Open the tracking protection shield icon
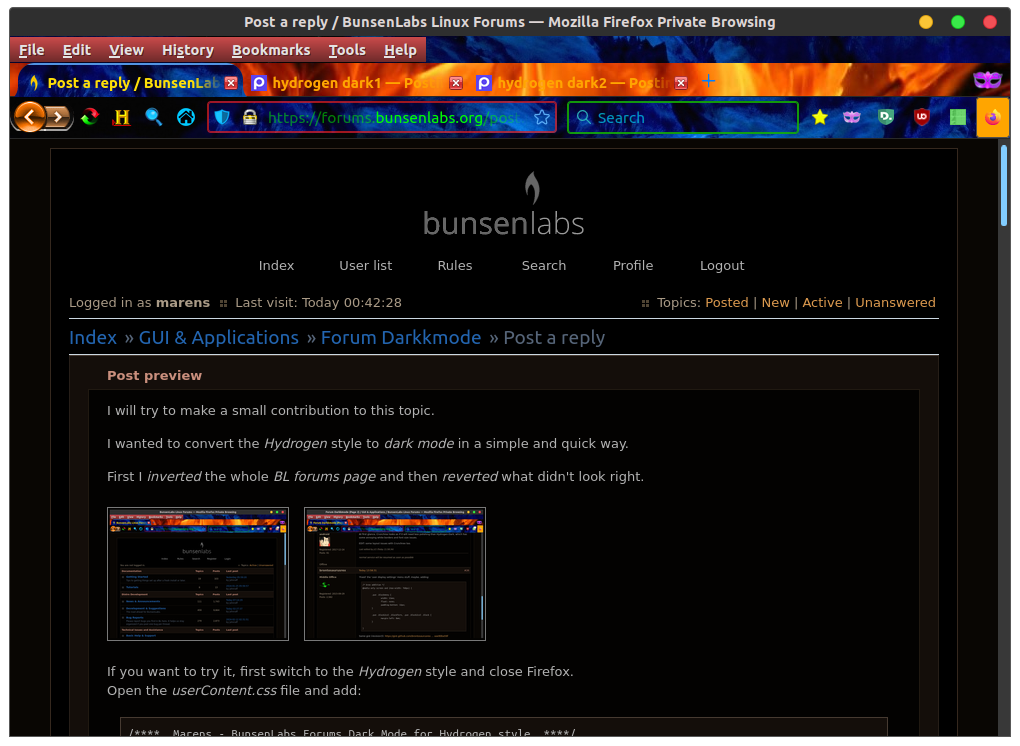The width and height of the screenshot is (1020, 746). pyautogui.click(x=222, y=117)
